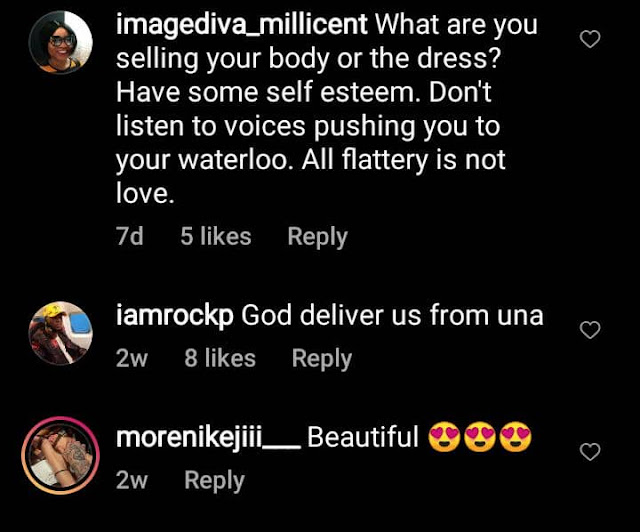Open imagediva_millicent username link
The image size is (640, 532).
[242, 25]
